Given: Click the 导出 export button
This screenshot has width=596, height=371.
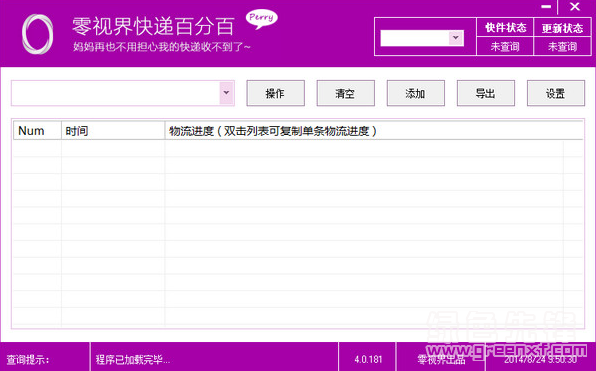Looking at the screenshot, I should coord(486,93).
